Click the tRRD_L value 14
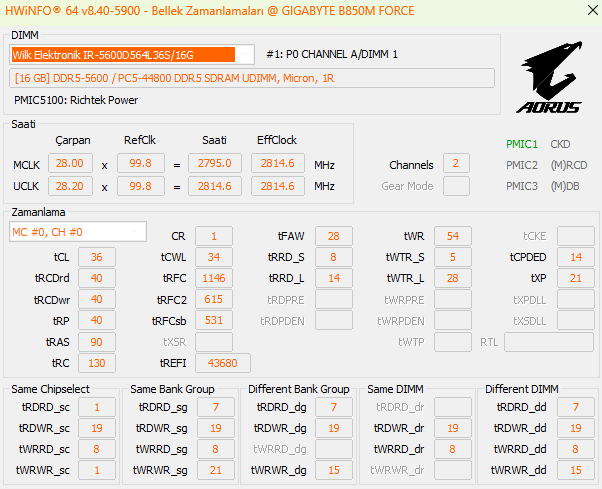The width and height of the screenshot is (602, 489). (334, 278)
